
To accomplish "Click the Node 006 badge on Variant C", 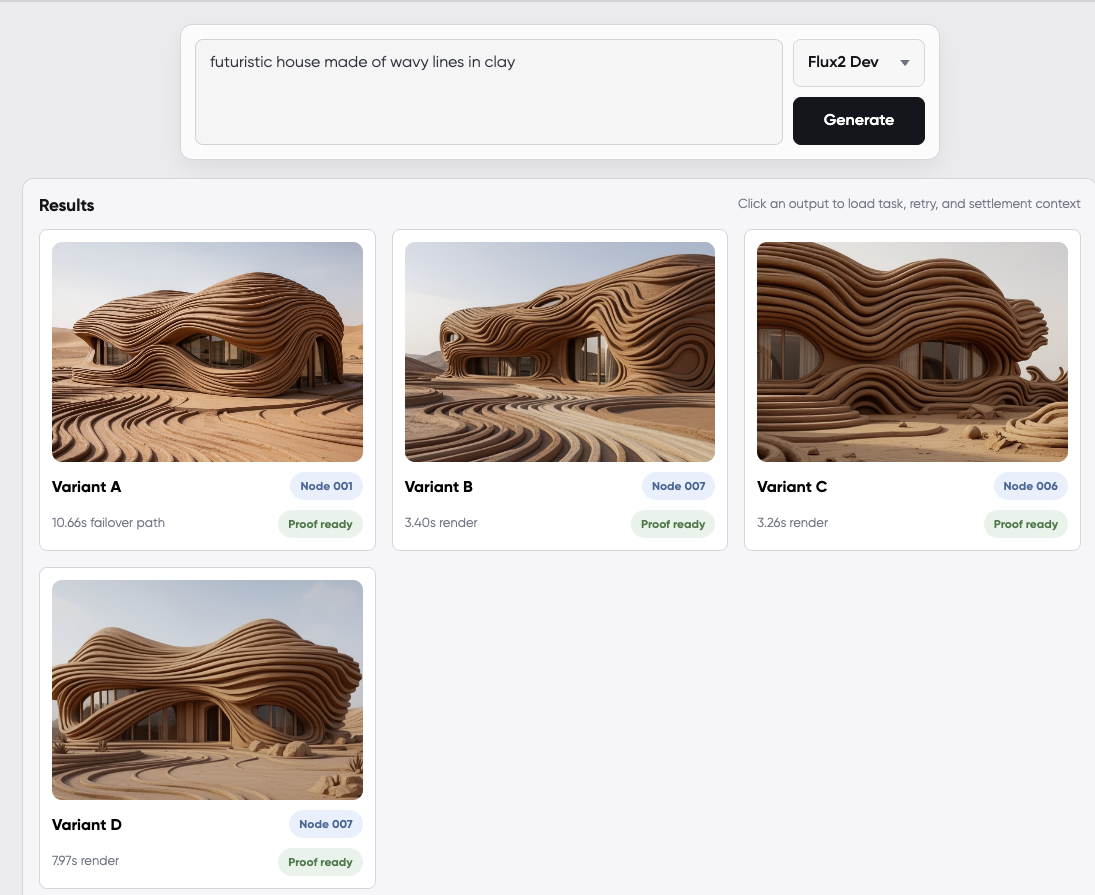I will [x=1030, y=486].
